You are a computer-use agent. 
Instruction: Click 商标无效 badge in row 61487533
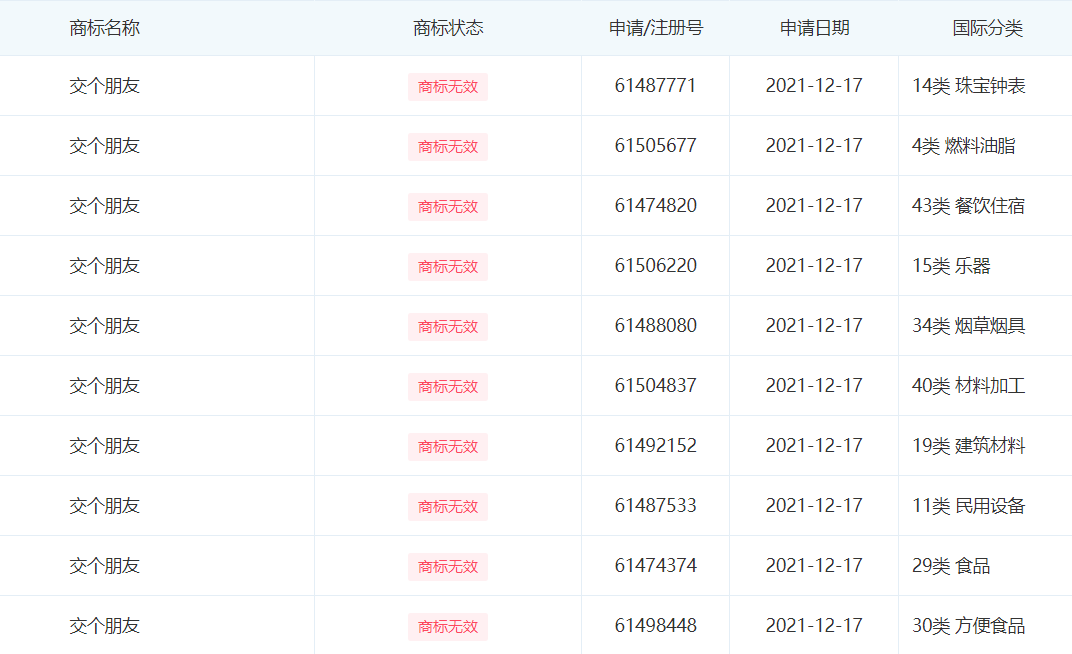point(448,507)
